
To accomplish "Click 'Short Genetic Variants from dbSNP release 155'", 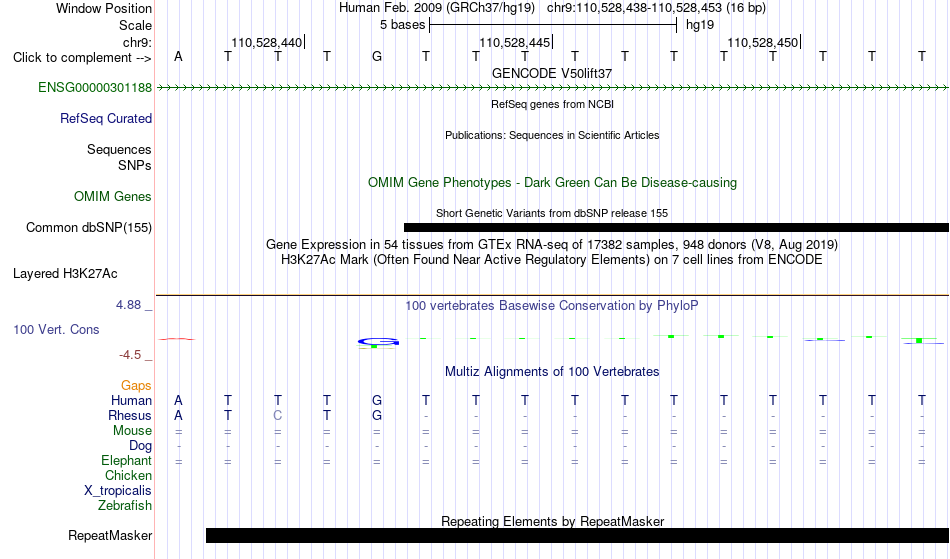I will tap(552, 213).
